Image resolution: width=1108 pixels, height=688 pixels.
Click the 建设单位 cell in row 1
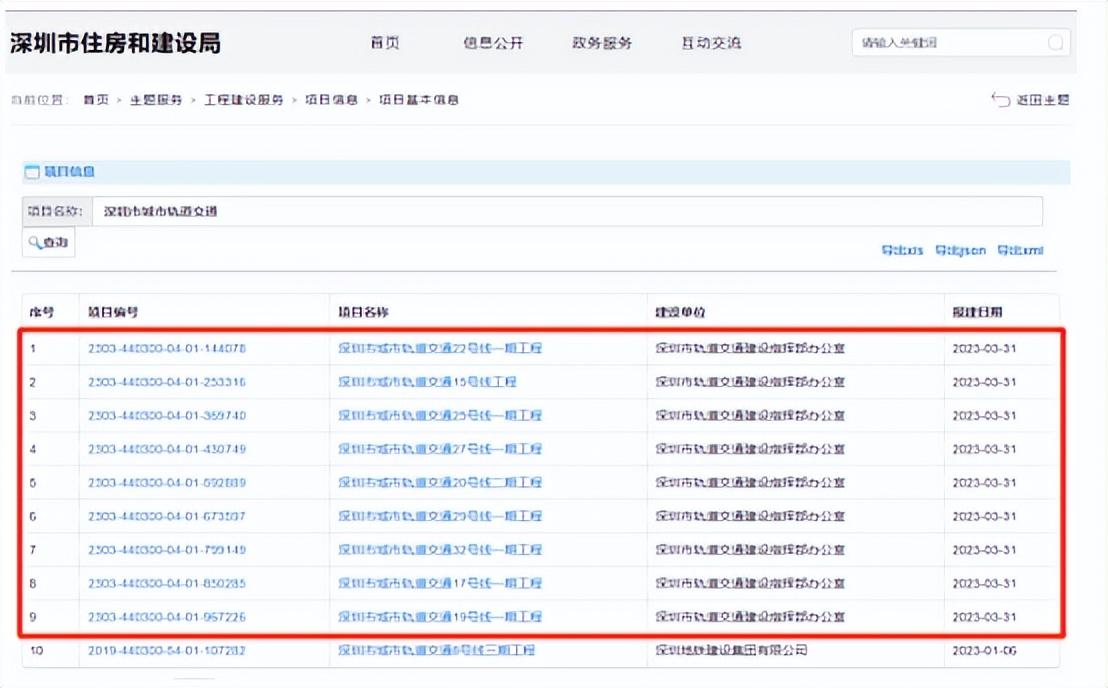[750, 348]
